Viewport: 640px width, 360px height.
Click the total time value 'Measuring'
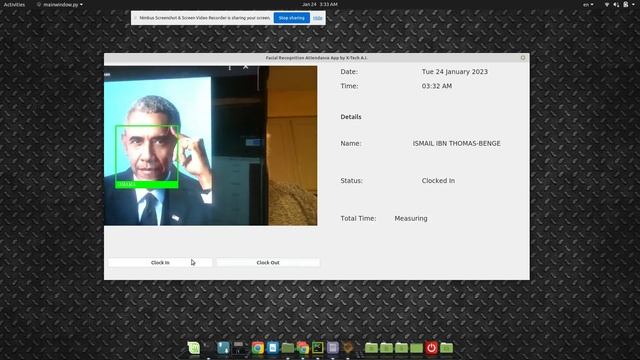tap(411, 218)
